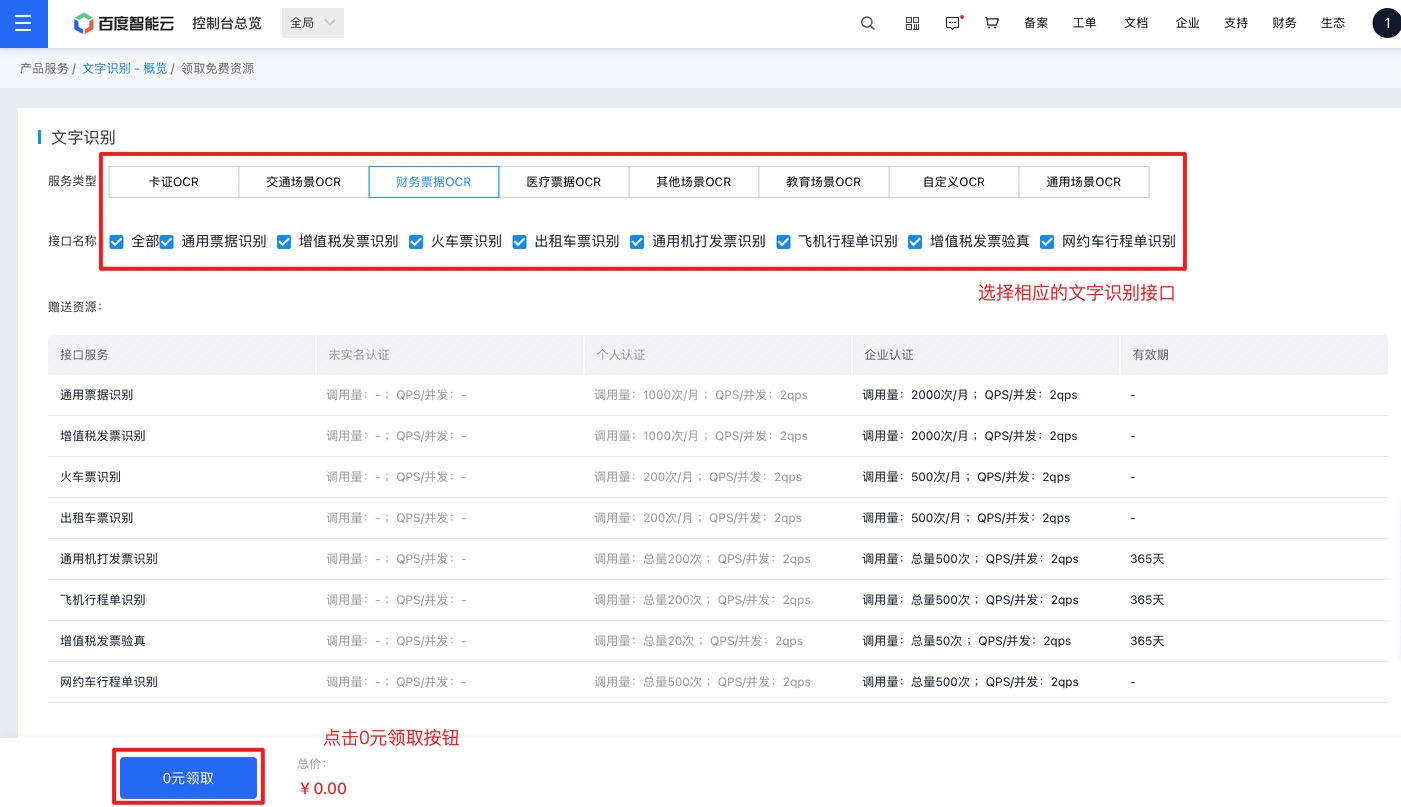Viewport: 1401px width, 807px height.
Task: Open the user avatar icon
Action: (1387, 23)
